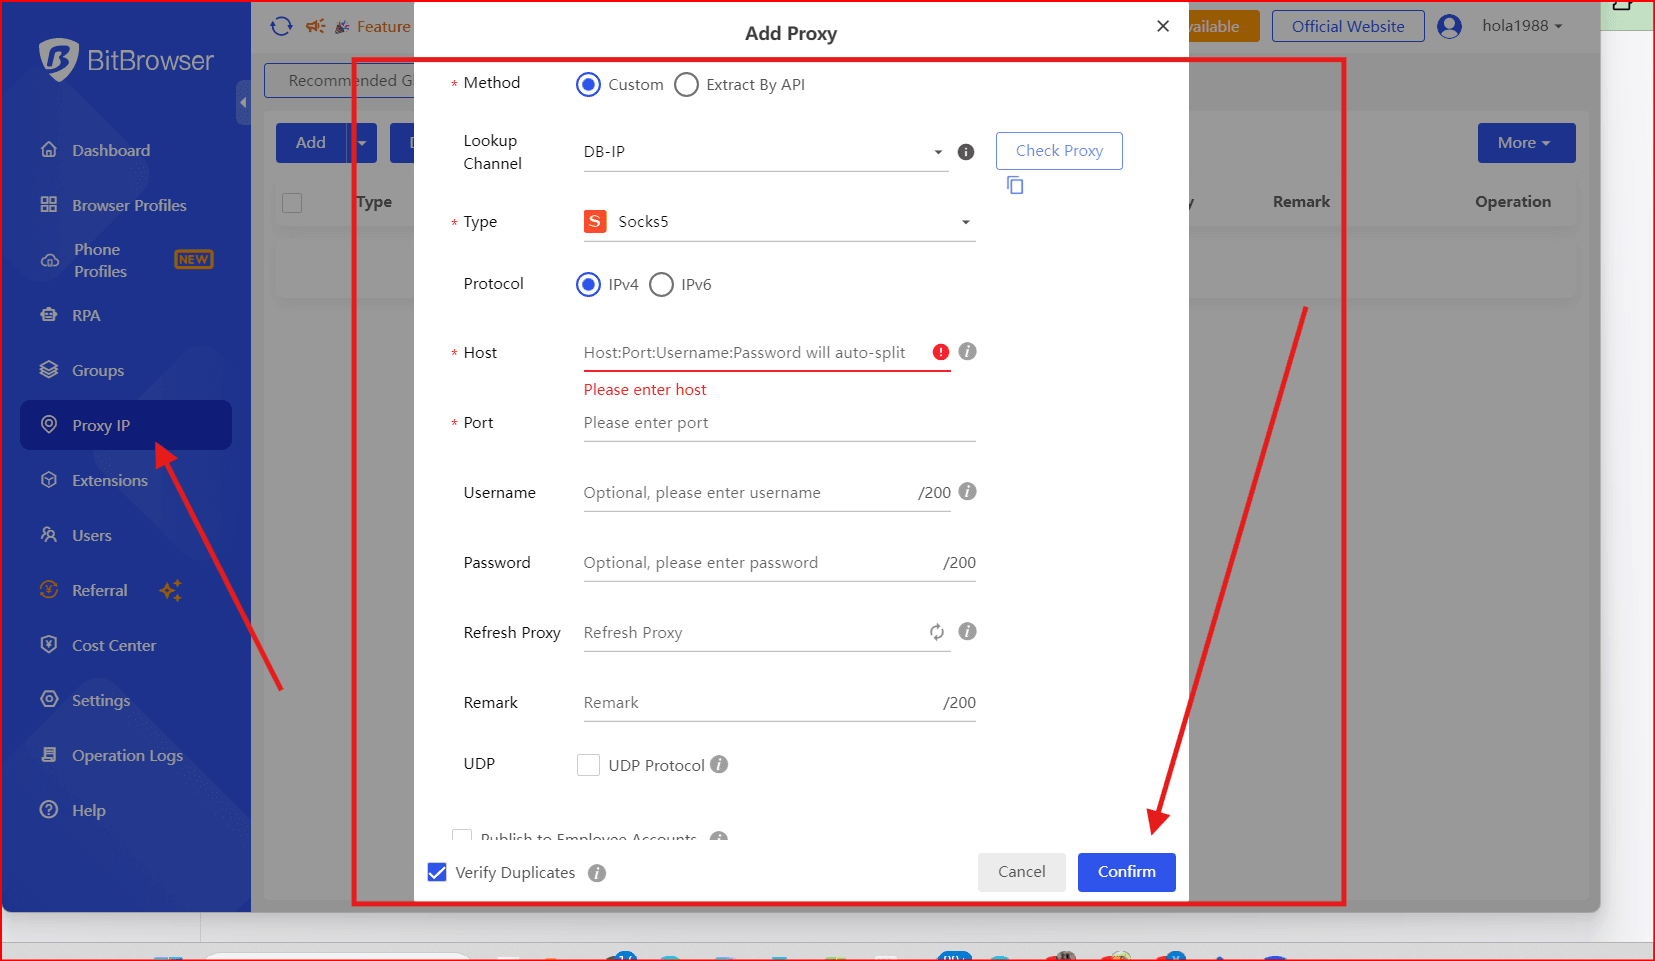1655x961 pixels.
Task: Enable the UDP Protocol checkbox
Action: [589, 765]
